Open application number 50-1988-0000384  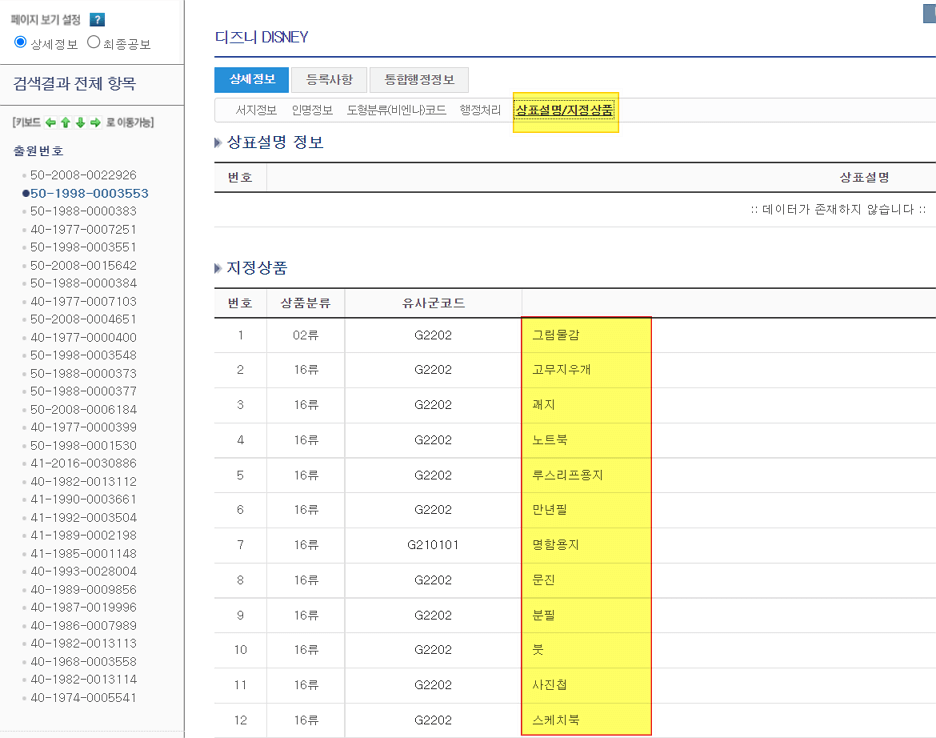[83, 283]
